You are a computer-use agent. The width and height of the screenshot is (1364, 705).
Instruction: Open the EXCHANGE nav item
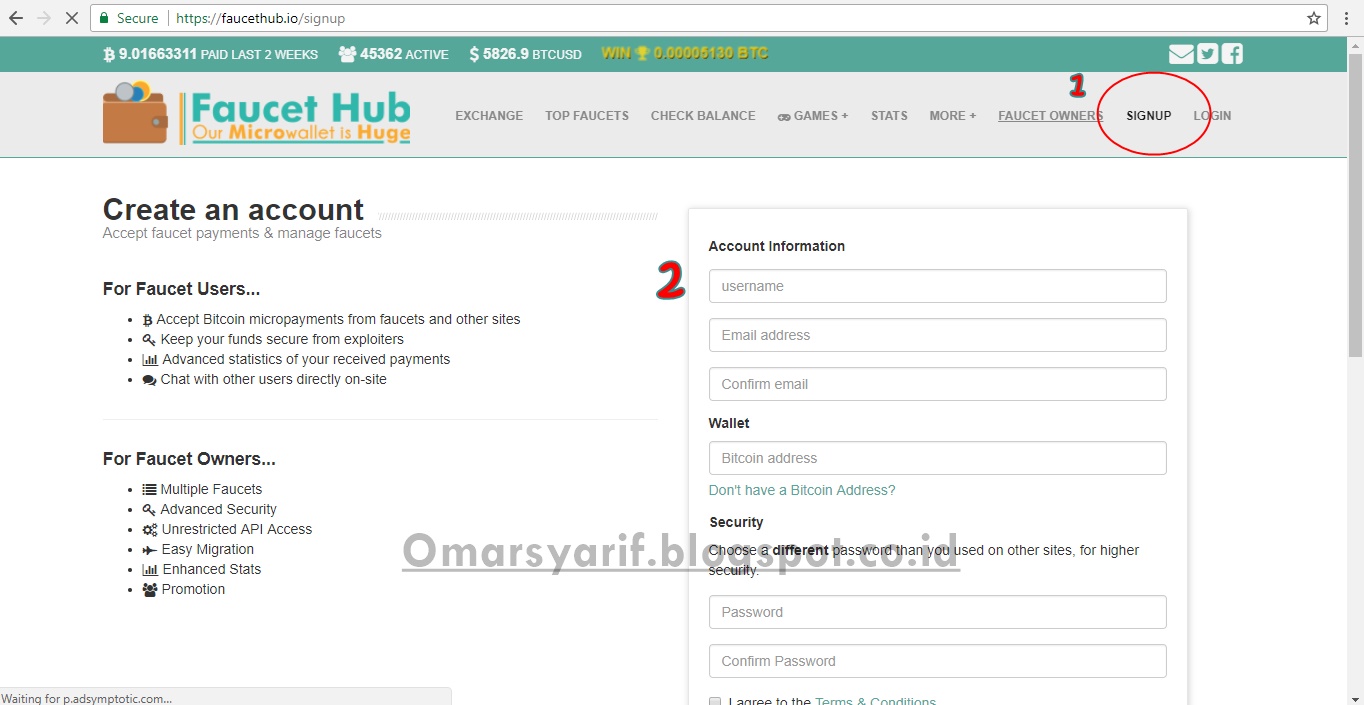click(489, 116)
